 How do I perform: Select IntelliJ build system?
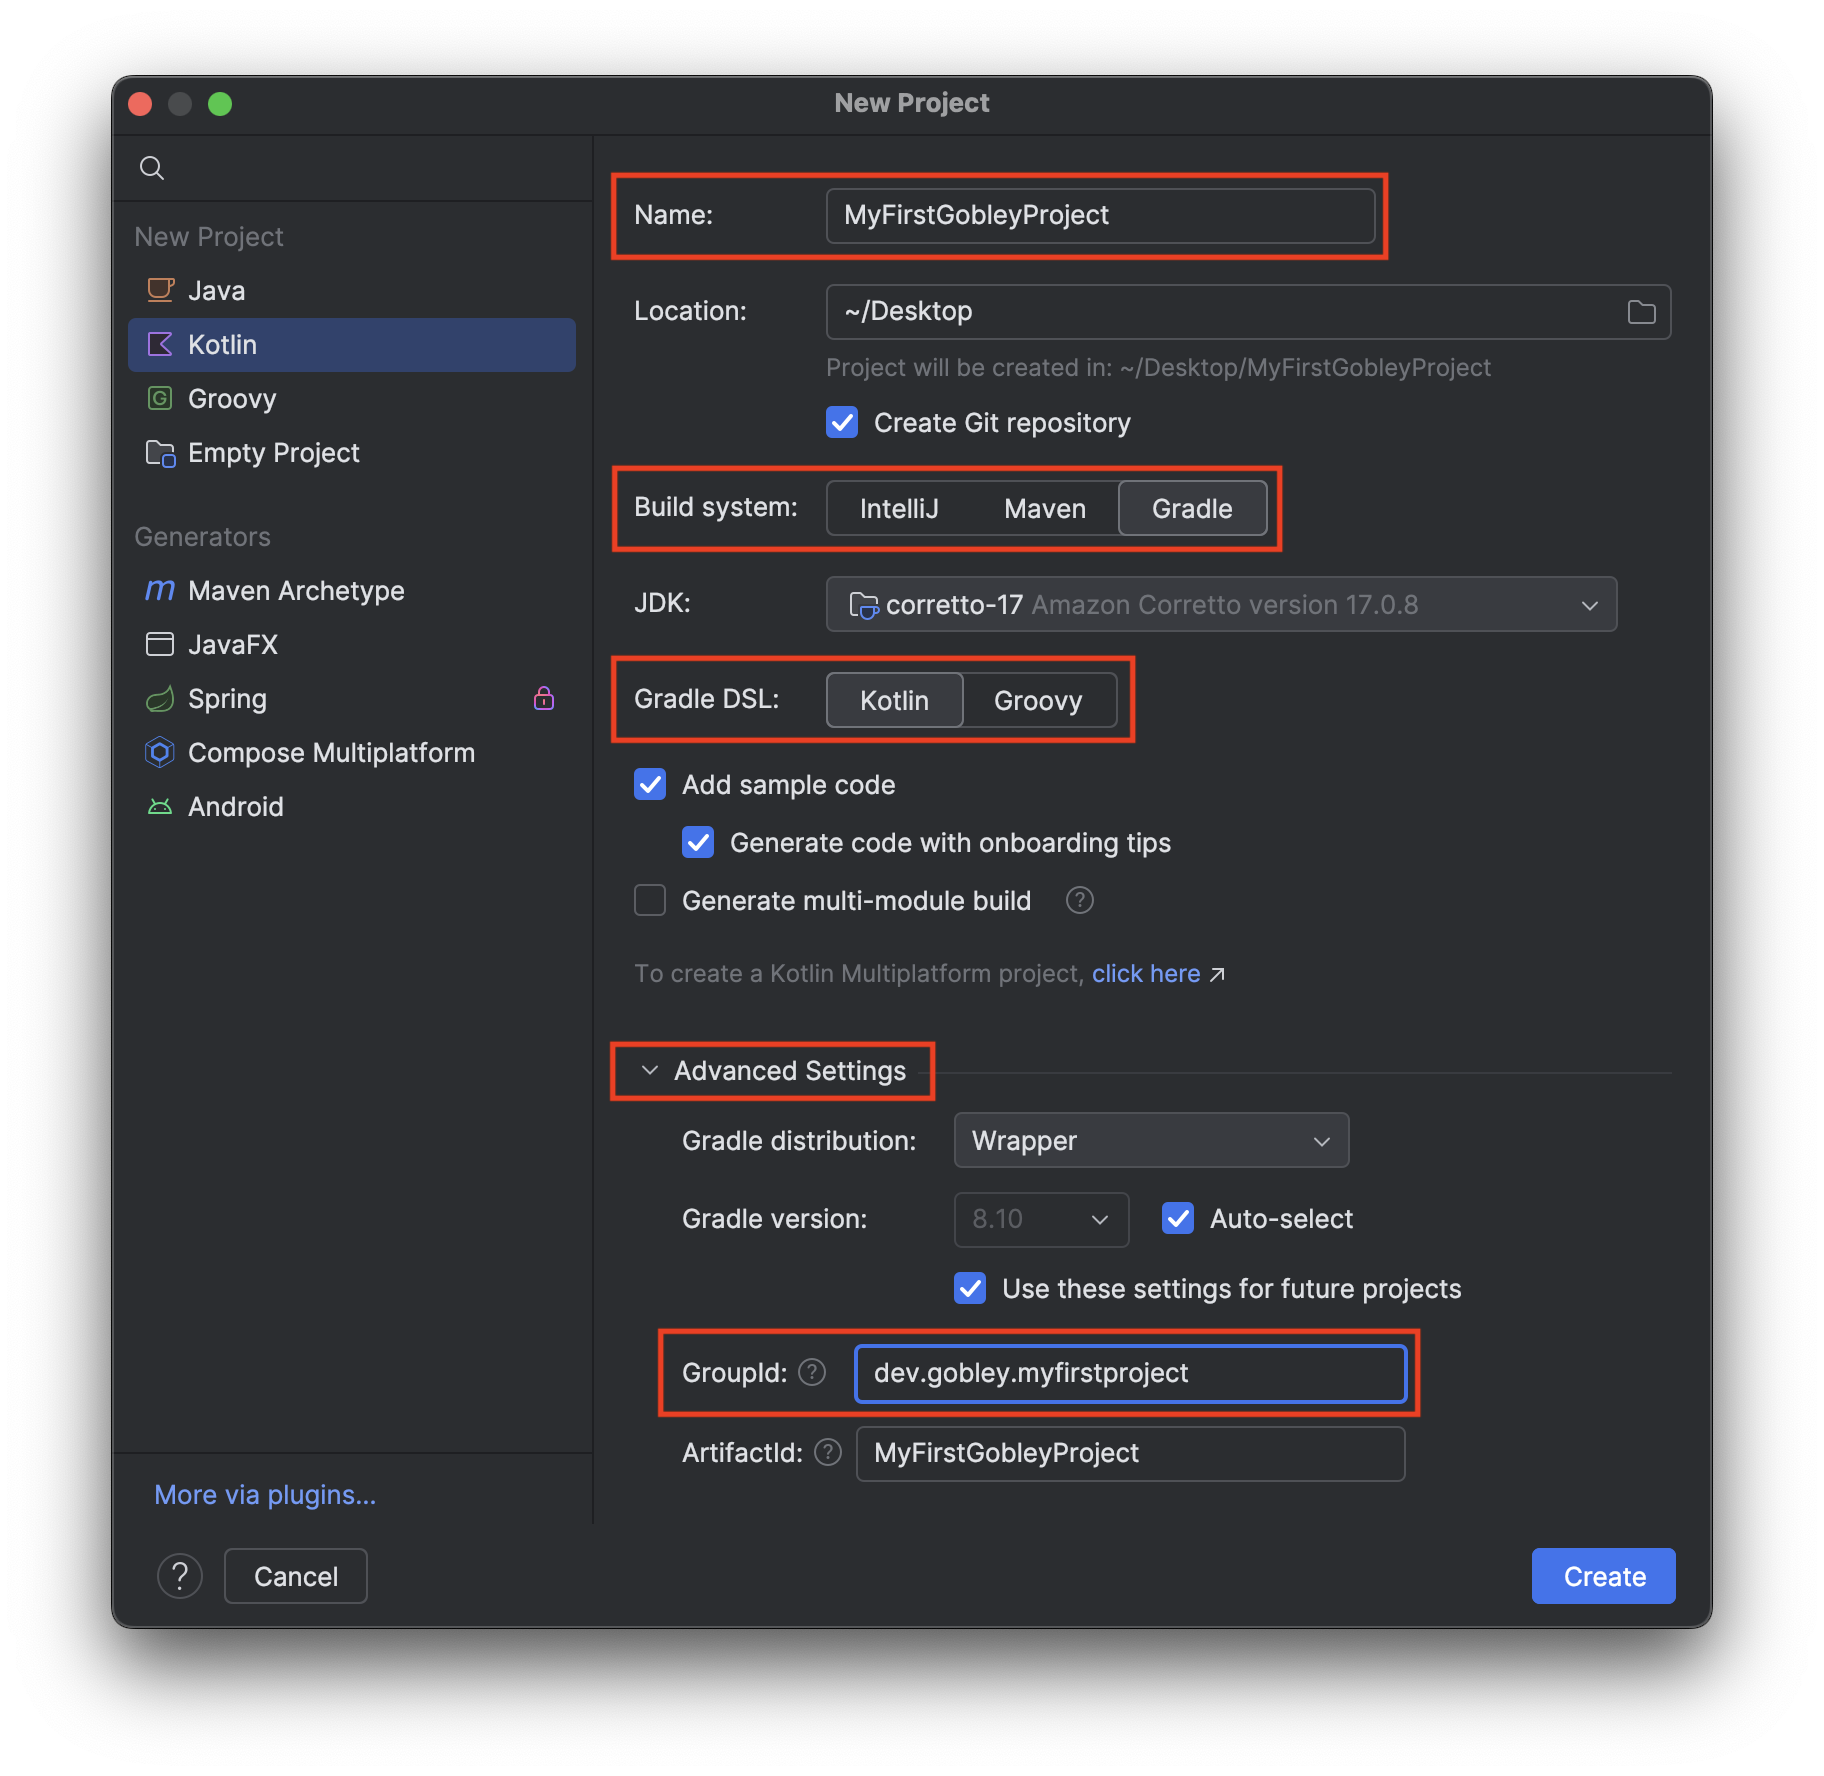point(899,508)
